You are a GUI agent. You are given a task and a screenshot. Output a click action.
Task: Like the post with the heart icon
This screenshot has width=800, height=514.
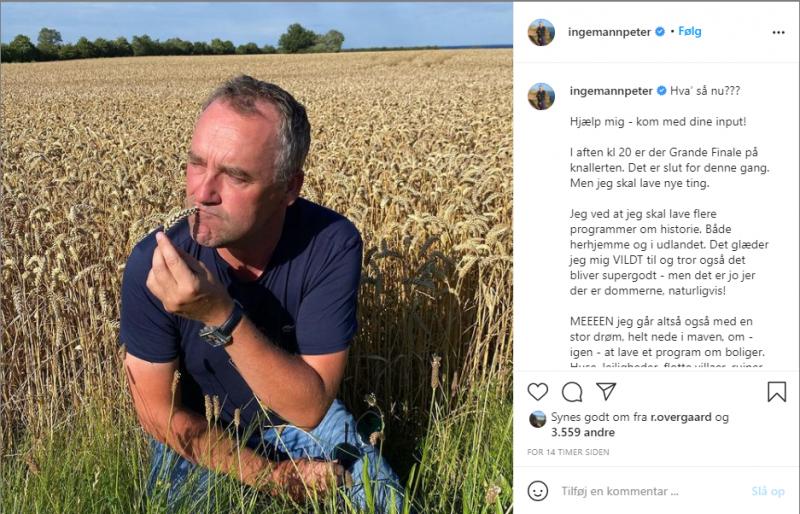537,392
